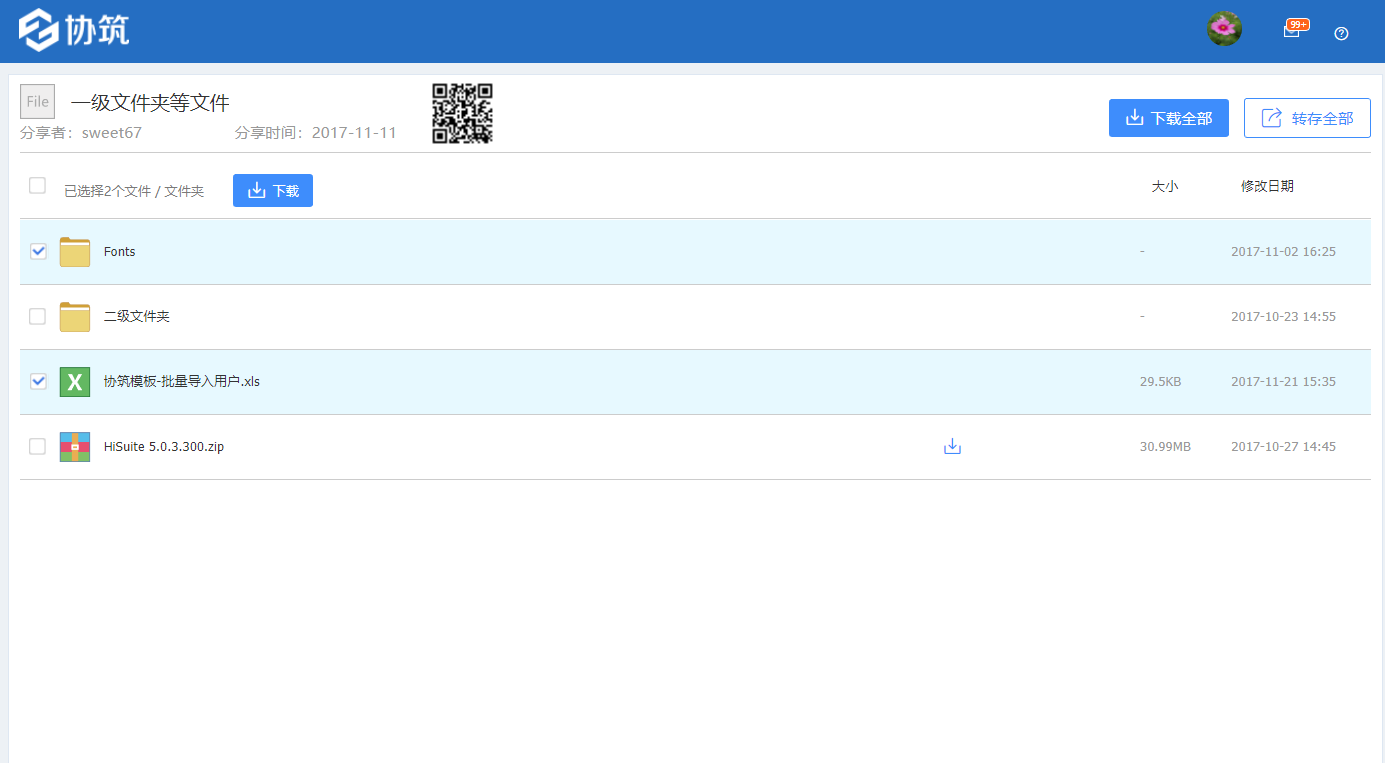This screenshot has width=1385, height=763.
Task: Toggle the select-all checkbox
Action: [37, 185]
